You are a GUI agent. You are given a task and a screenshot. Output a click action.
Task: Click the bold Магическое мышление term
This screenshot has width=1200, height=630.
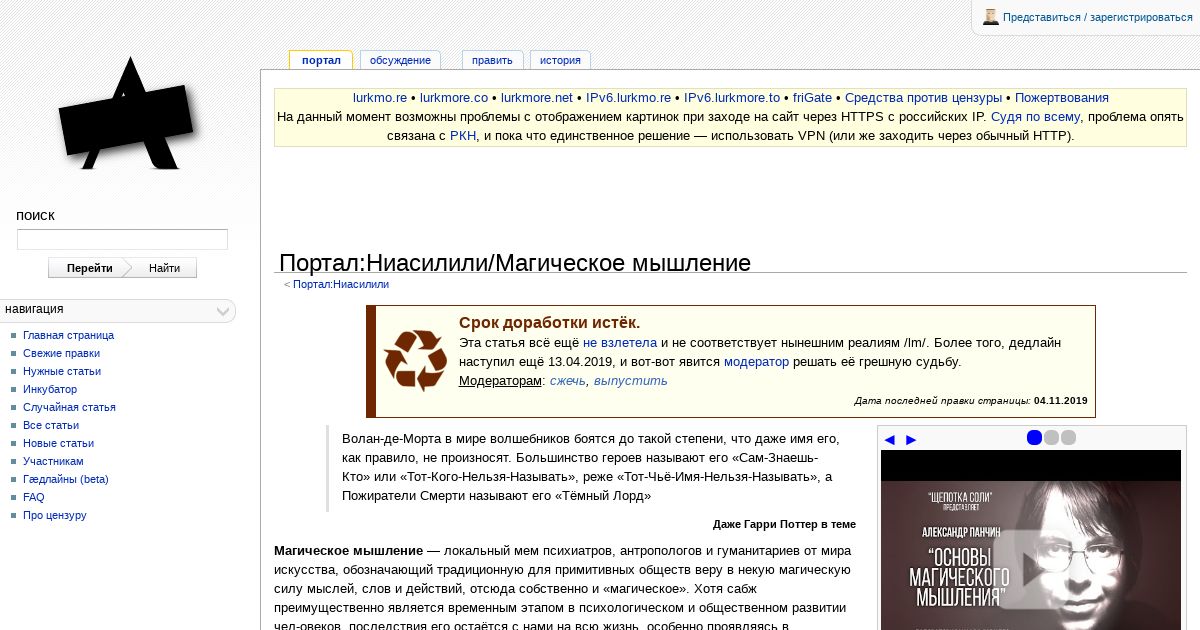tap(348, 551)
